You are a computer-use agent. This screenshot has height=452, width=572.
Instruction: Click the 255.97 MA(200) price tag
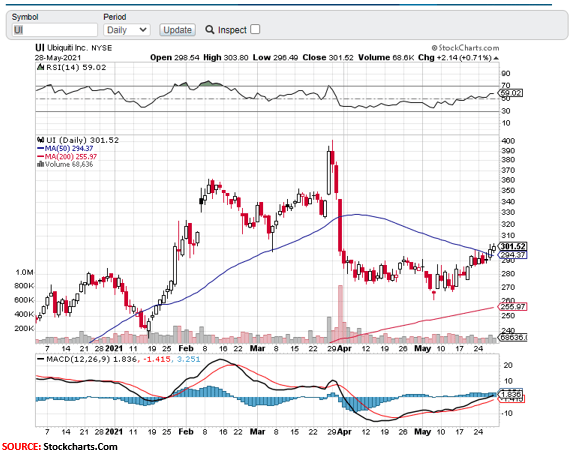pyautogui.click(x=513, y=307)
